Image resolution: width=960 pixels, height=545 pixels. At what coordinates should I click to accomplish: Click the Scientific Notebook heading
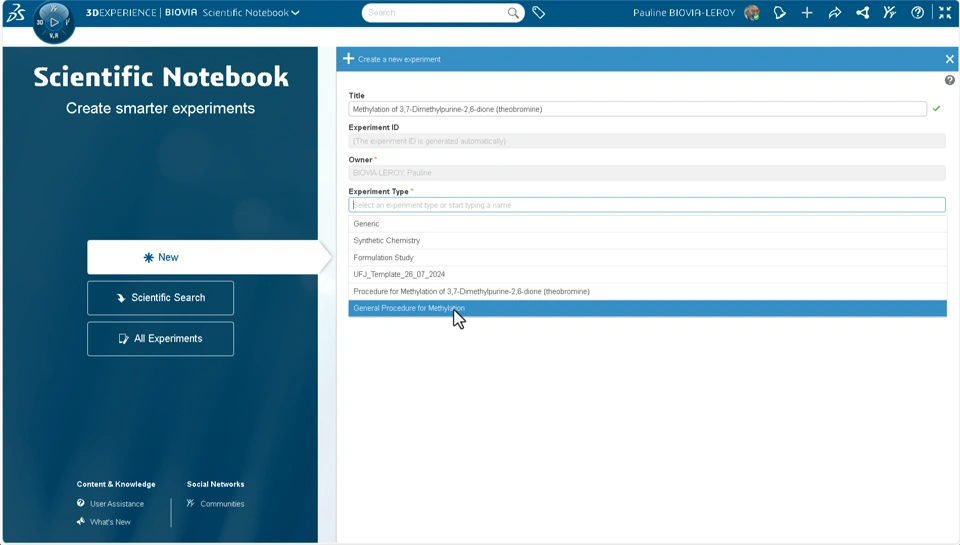[160, 77]
